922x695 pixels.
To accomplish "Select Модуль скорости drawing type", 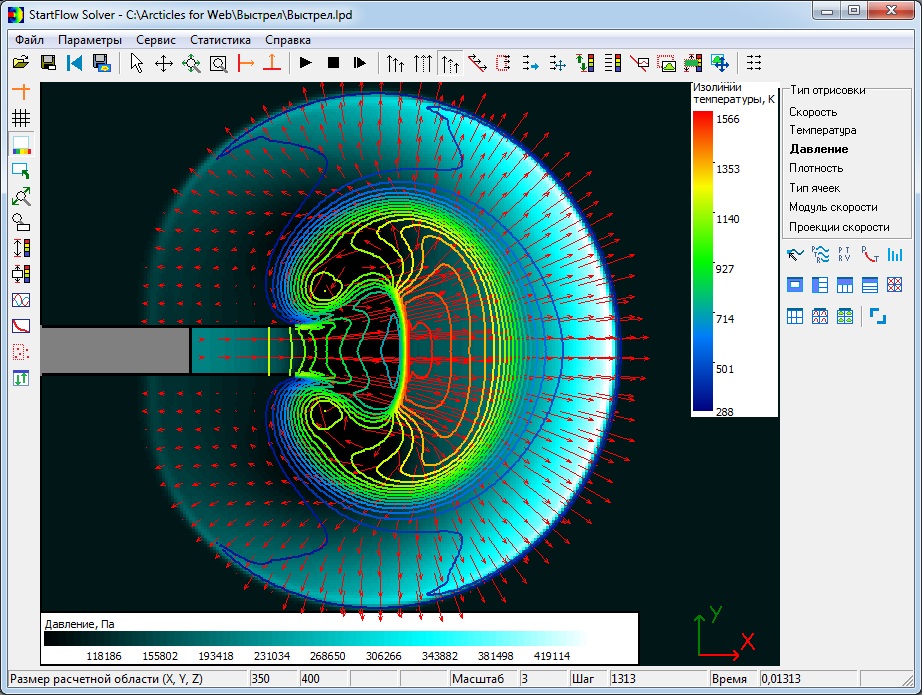I will point(833,207).
